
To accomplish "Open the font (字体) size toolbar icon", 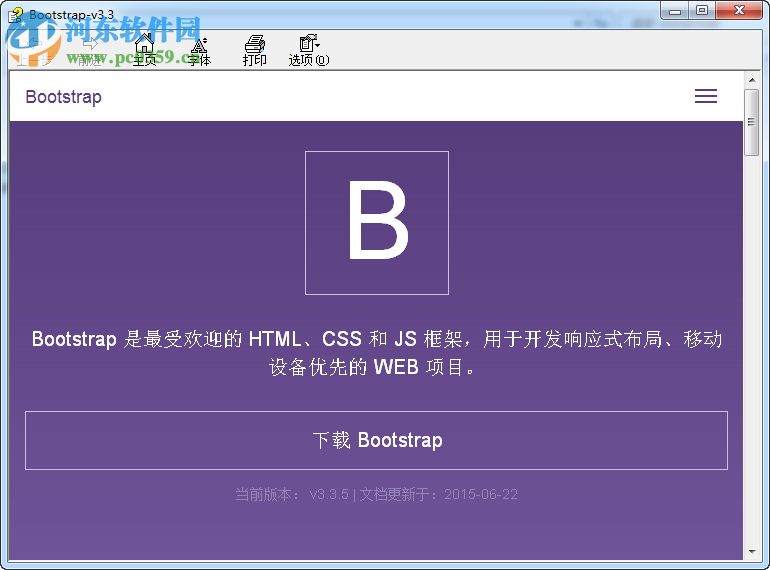I will (x=199, y=50).
